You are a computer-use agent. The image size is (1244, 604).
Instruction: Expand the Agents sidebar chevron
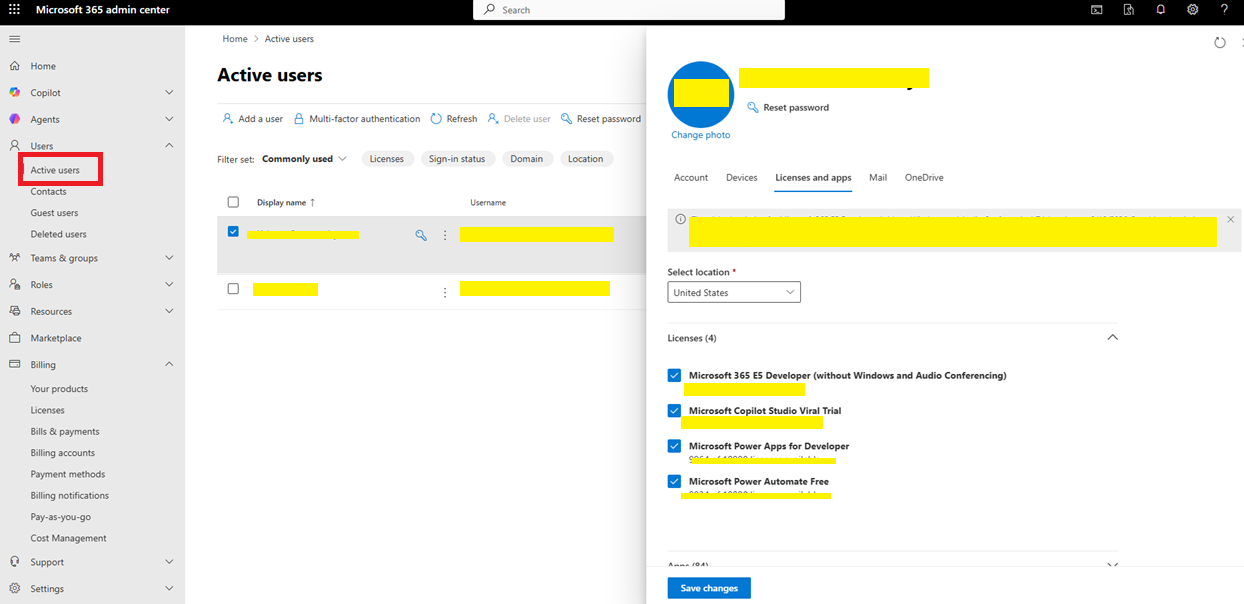(x=169, y=119)
